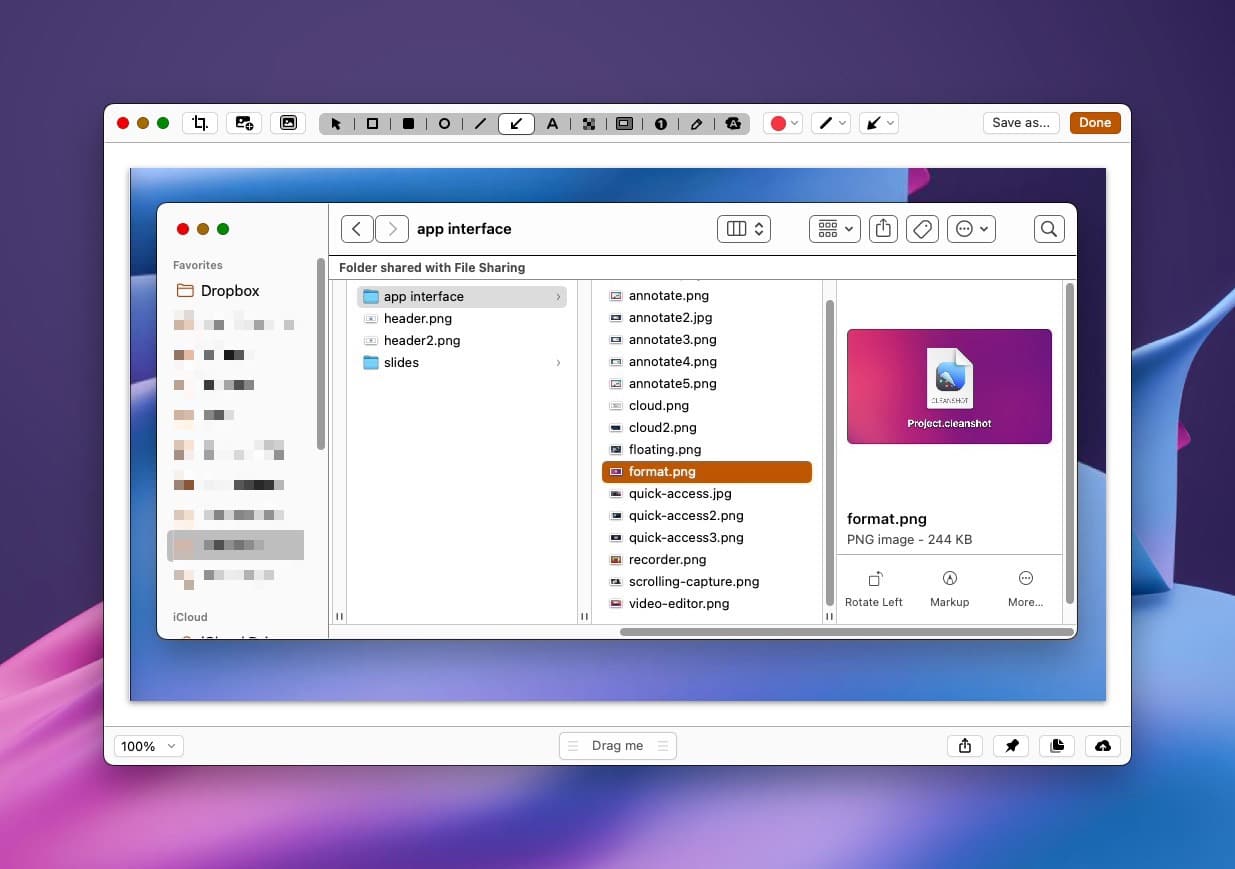Select the pencil drawing tool
This screenshot has width=1235, height=869.
697,124
